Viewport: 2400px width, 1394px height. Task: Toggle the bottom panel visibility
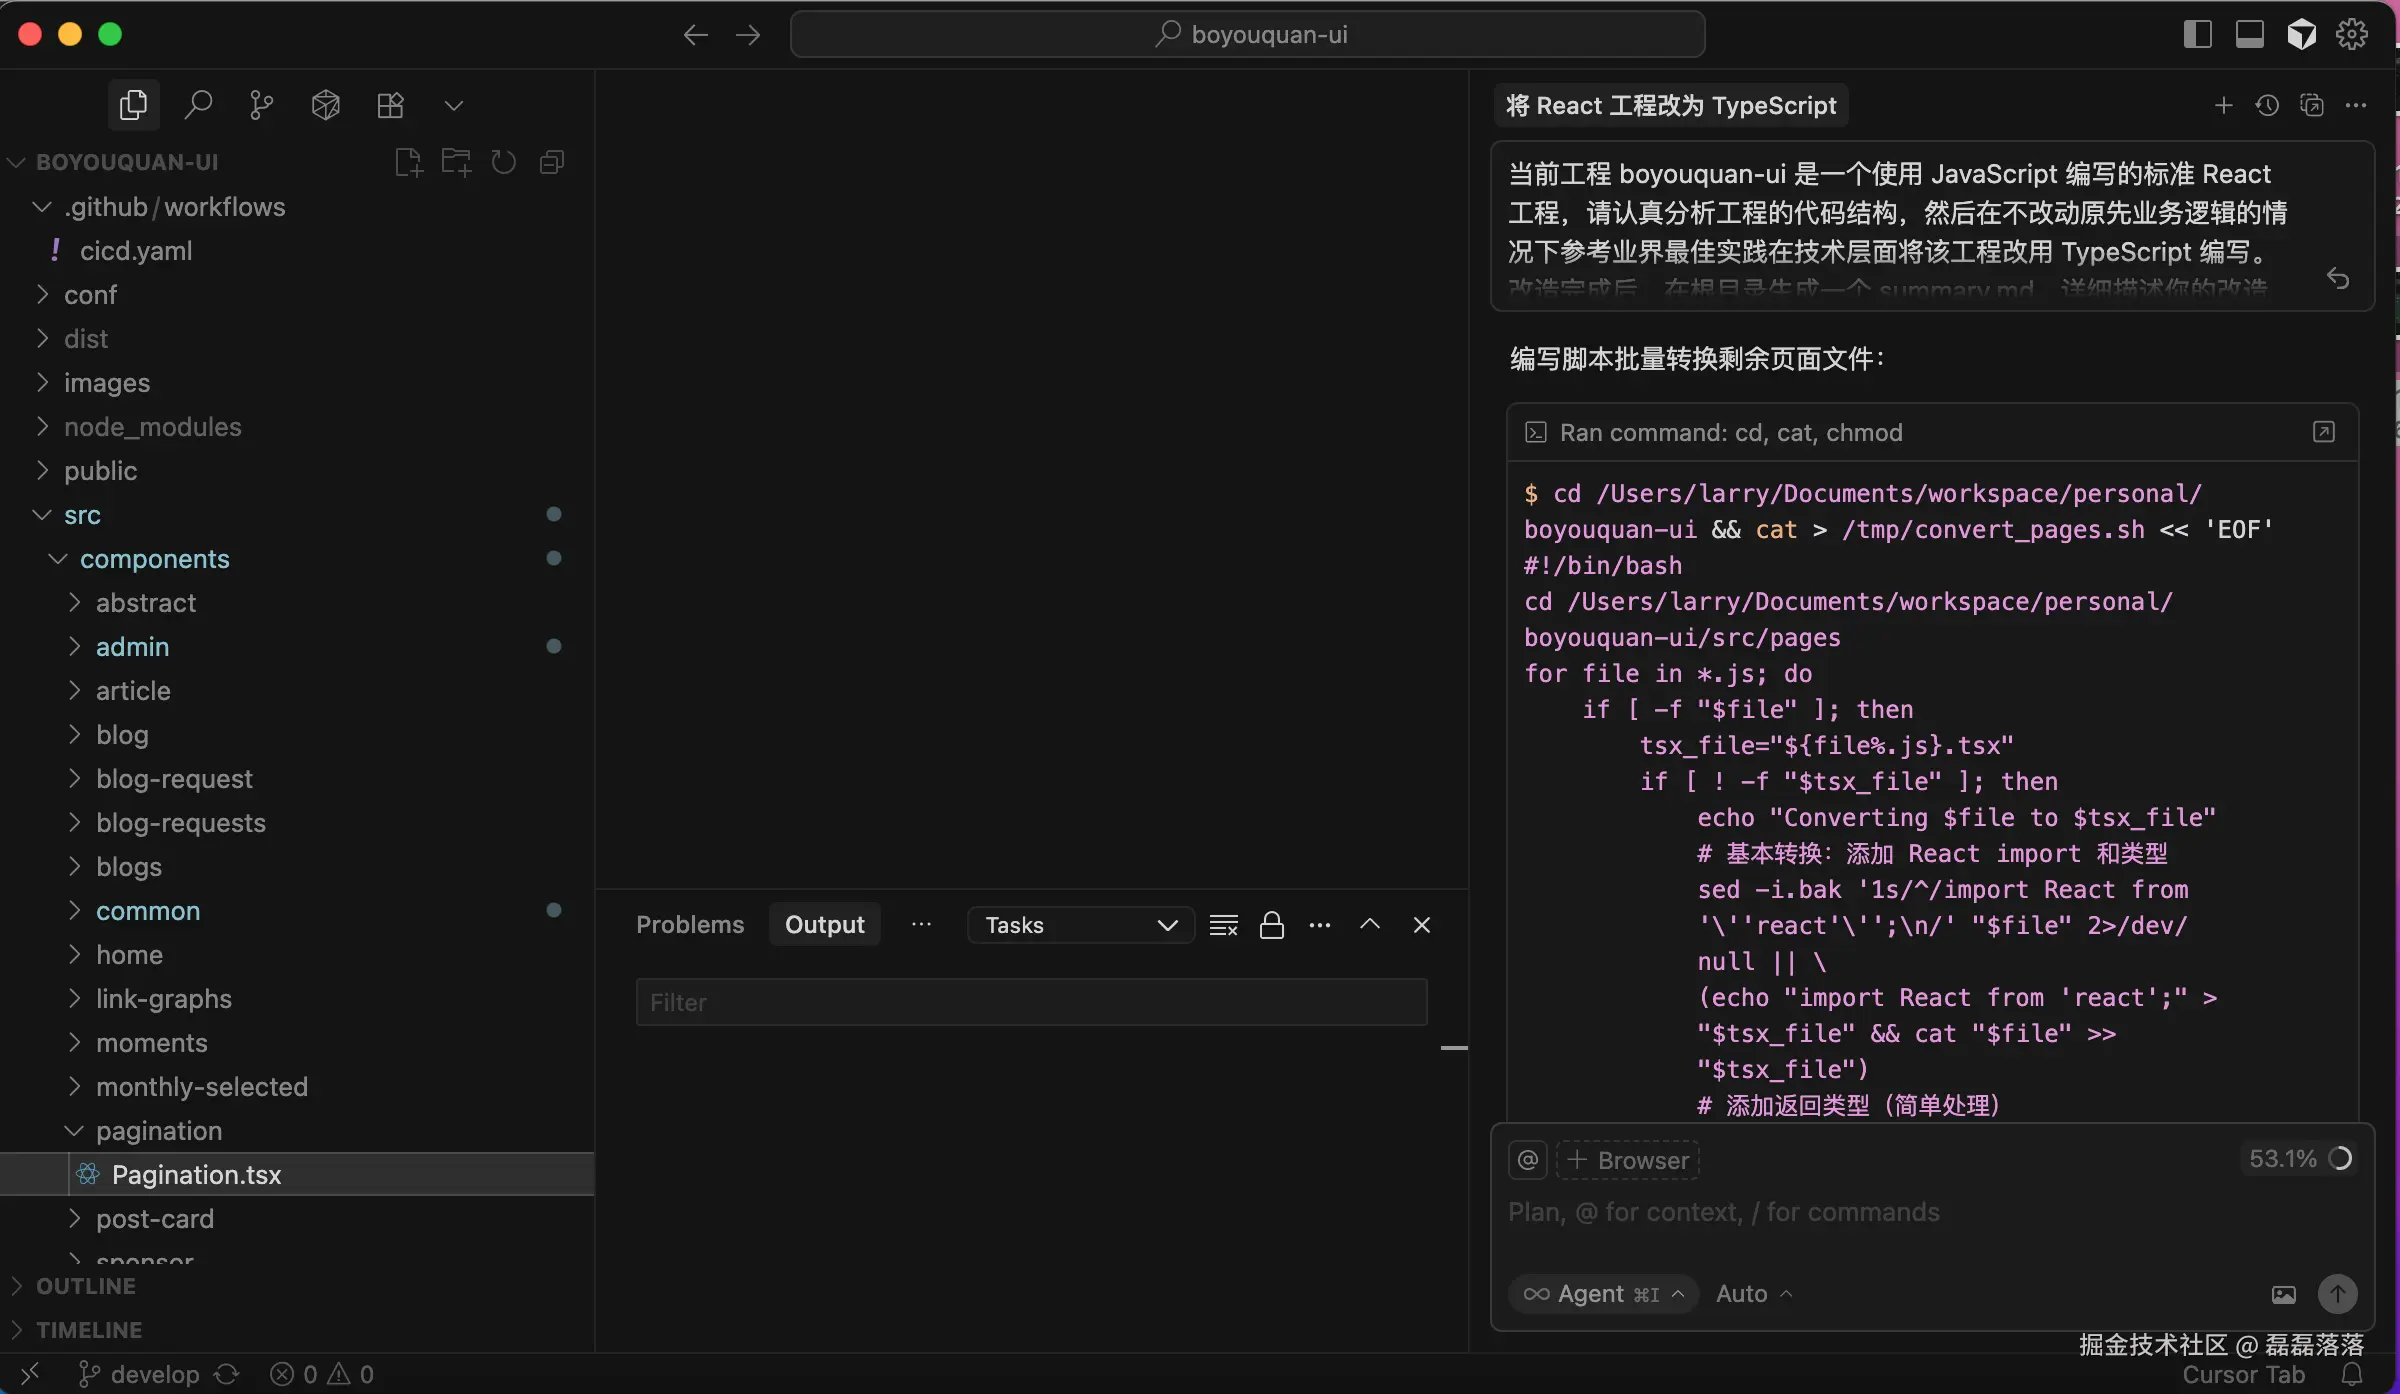2249,33
